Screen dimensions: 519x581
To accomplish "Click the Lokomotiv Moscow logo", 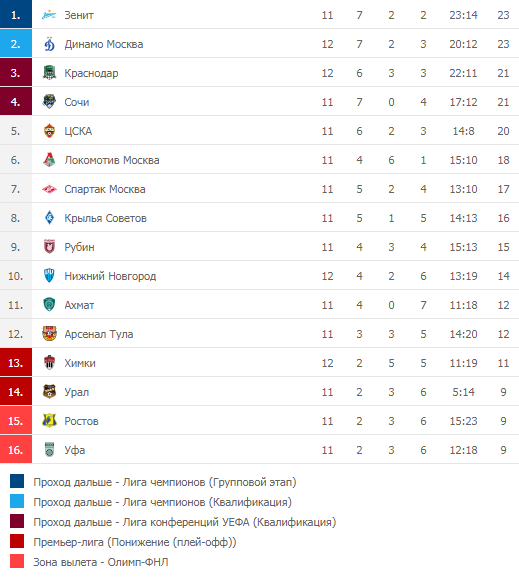I will click(49, 160).
